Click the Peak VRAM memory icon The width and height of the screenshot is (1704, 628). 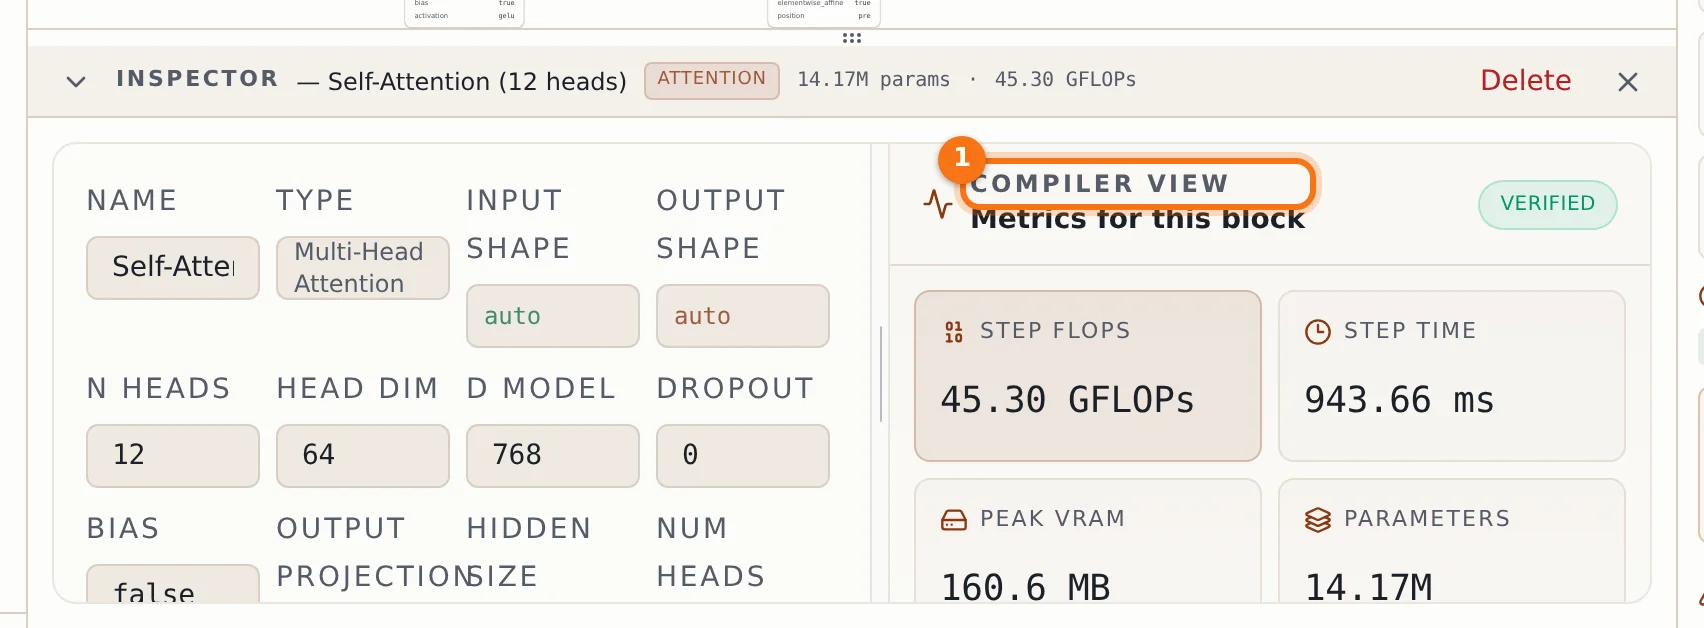(x=954, y=520)
